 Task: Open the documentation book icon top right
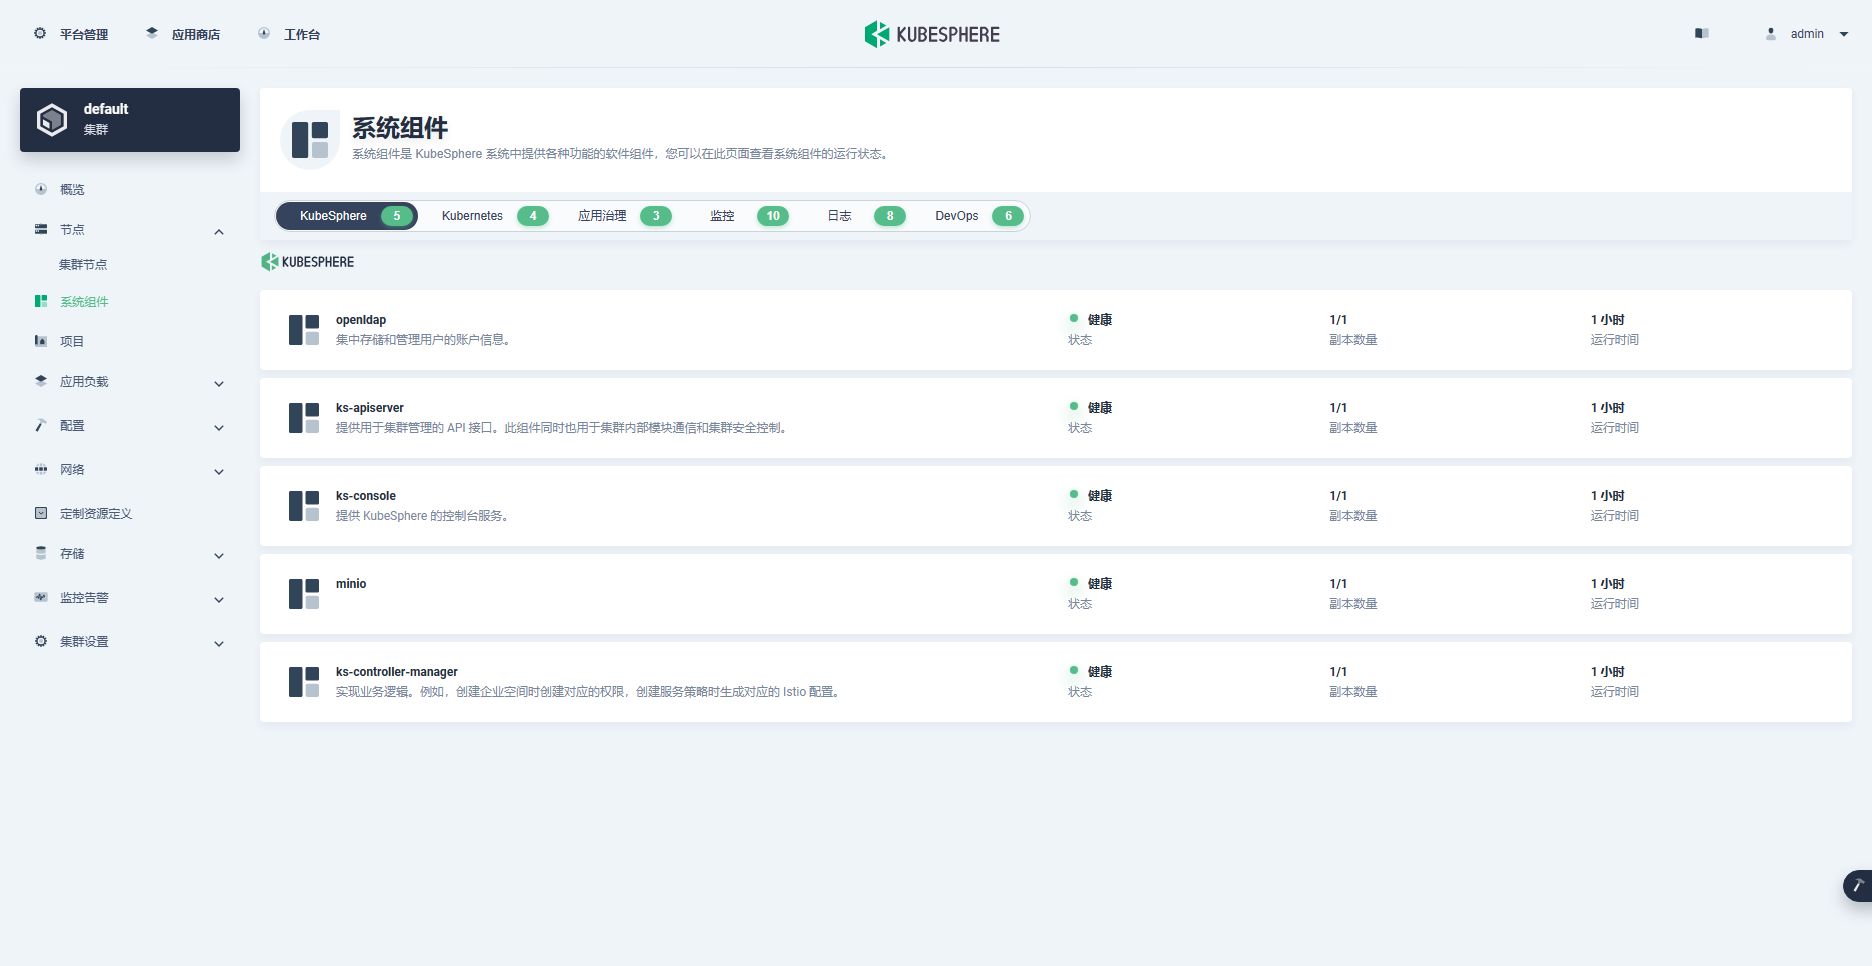tap(1701, 33)
